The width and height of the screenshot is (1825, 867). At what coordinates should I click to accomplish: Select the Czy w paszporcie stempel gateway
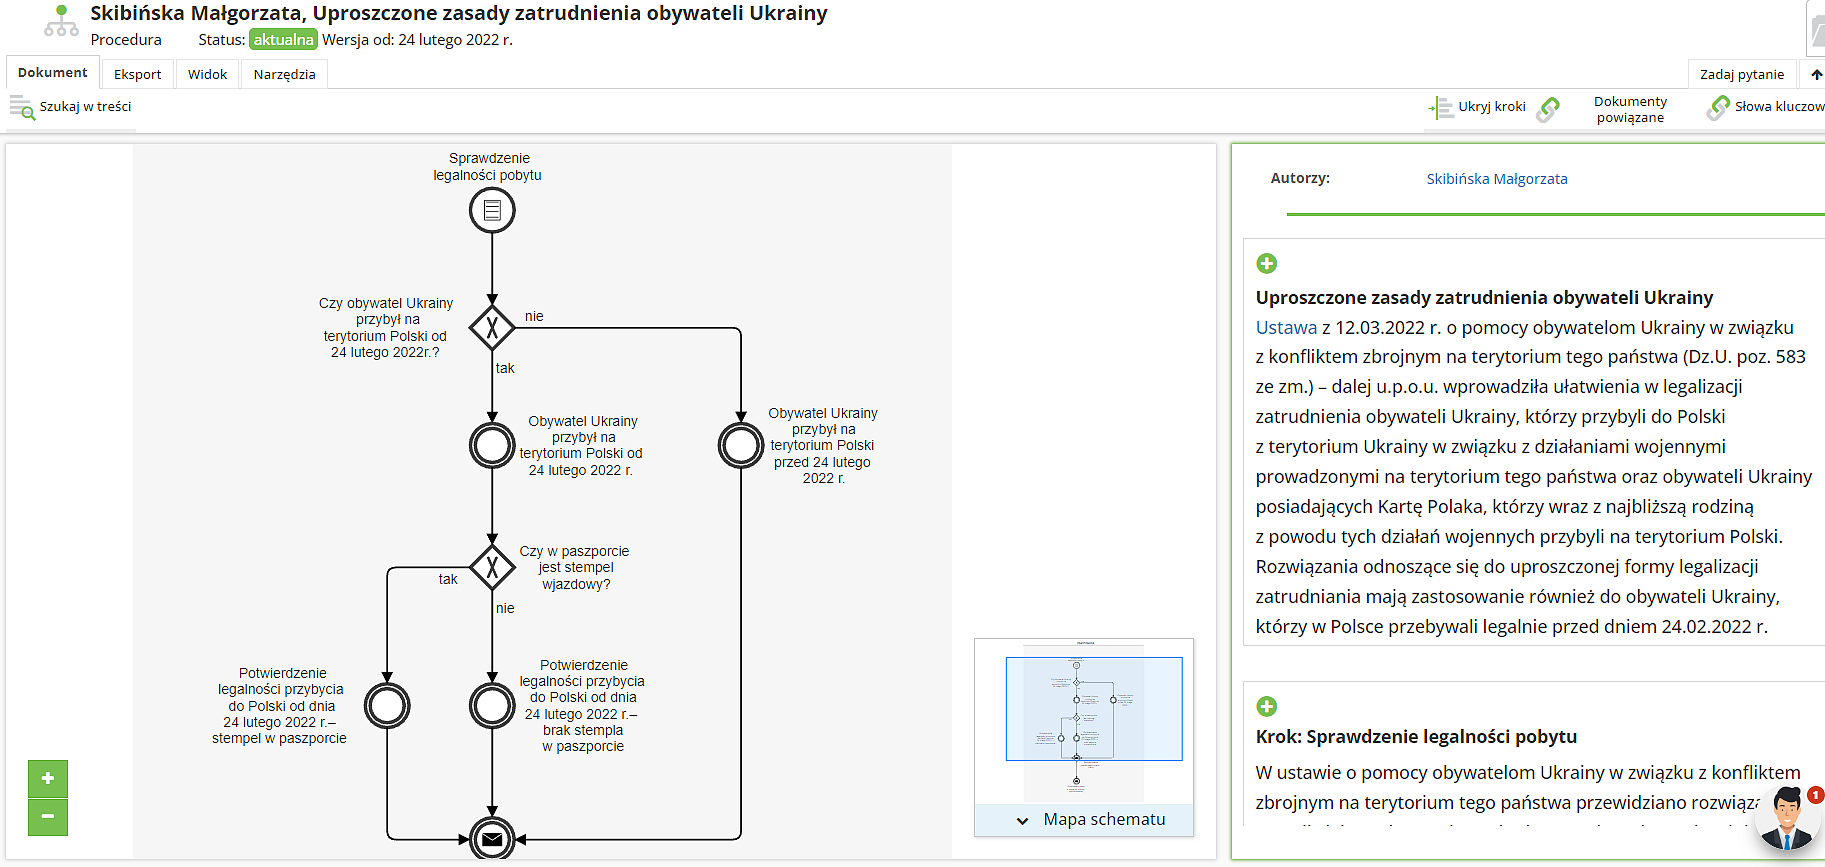click(492, 568)
